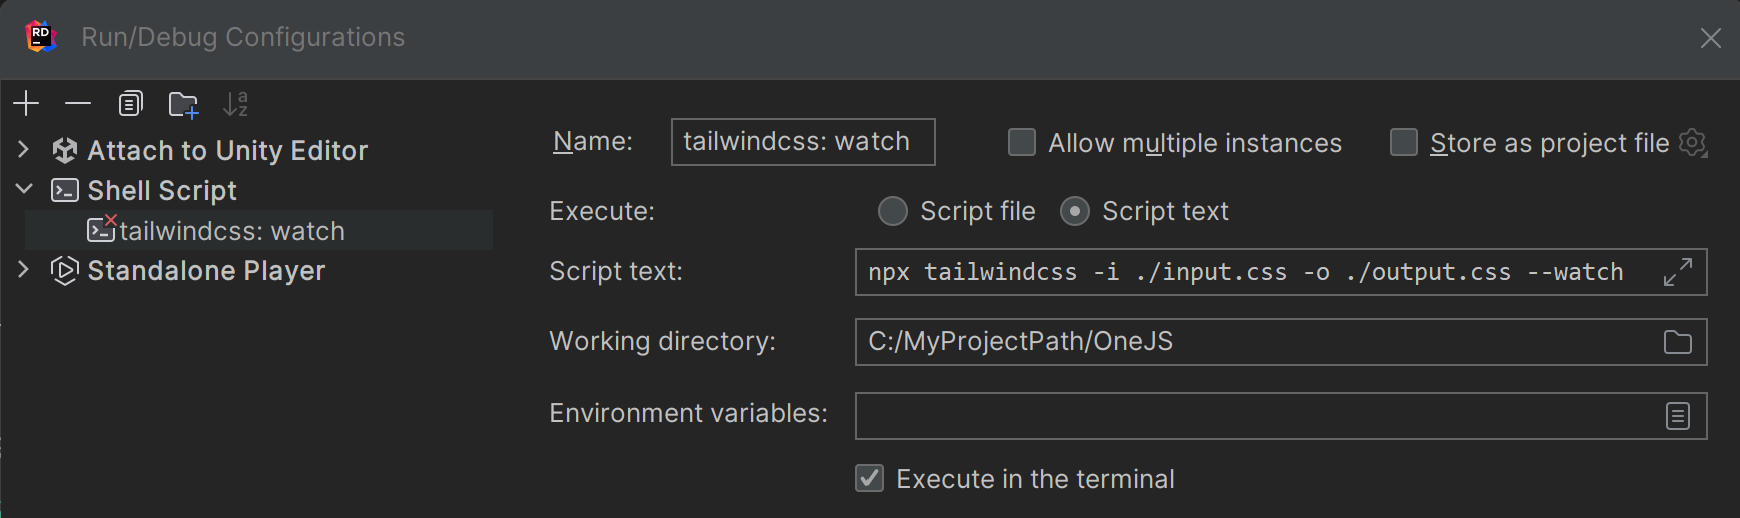Select the Script text radio option
1740x518 pixels.
pyautogui.click(x=1075, y=211)
